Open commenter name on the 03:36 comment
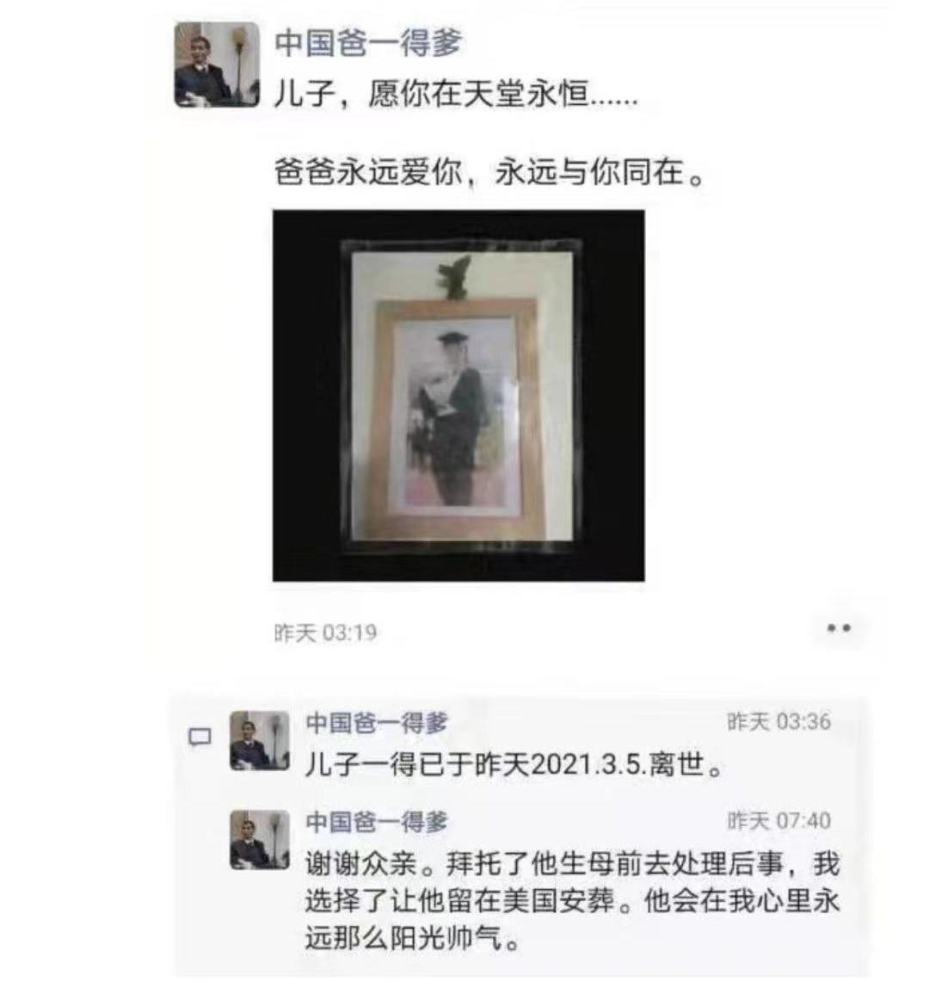 coord(377,723)
